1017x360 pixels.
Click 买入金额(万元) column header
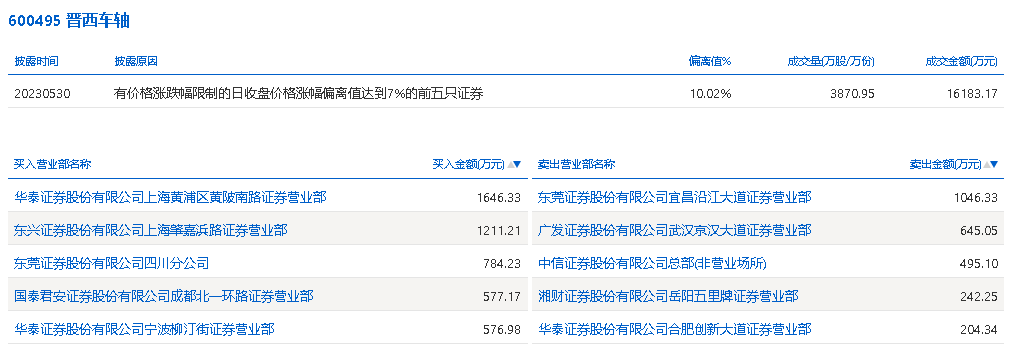tap(468, 165)
